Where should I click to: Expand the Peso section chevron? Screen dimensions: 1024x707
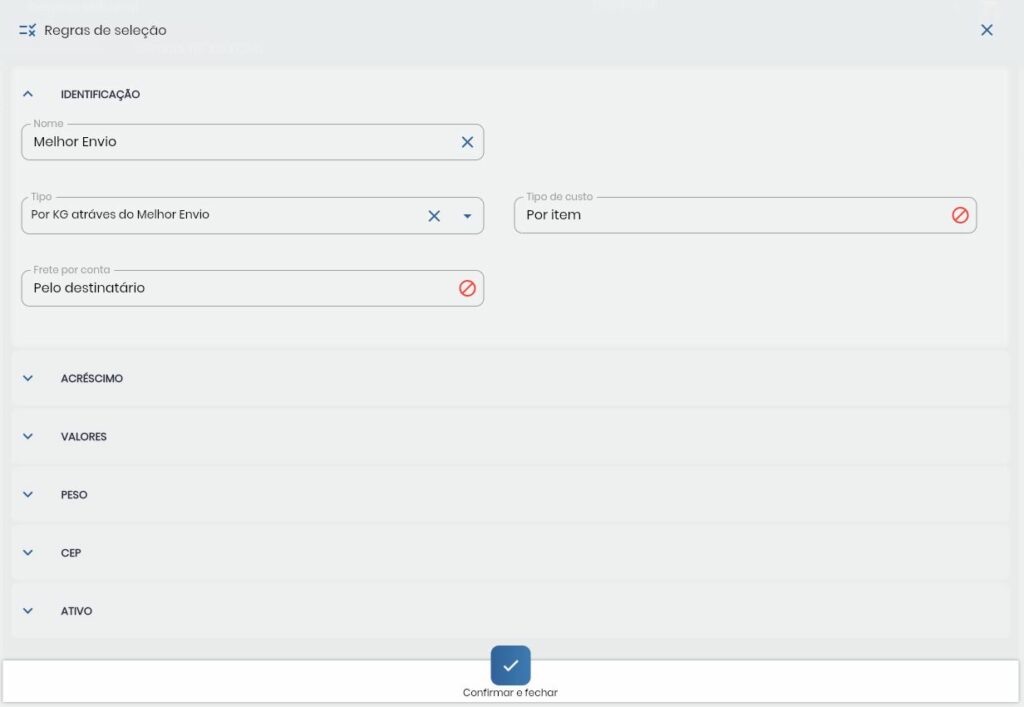coord(28,495)
